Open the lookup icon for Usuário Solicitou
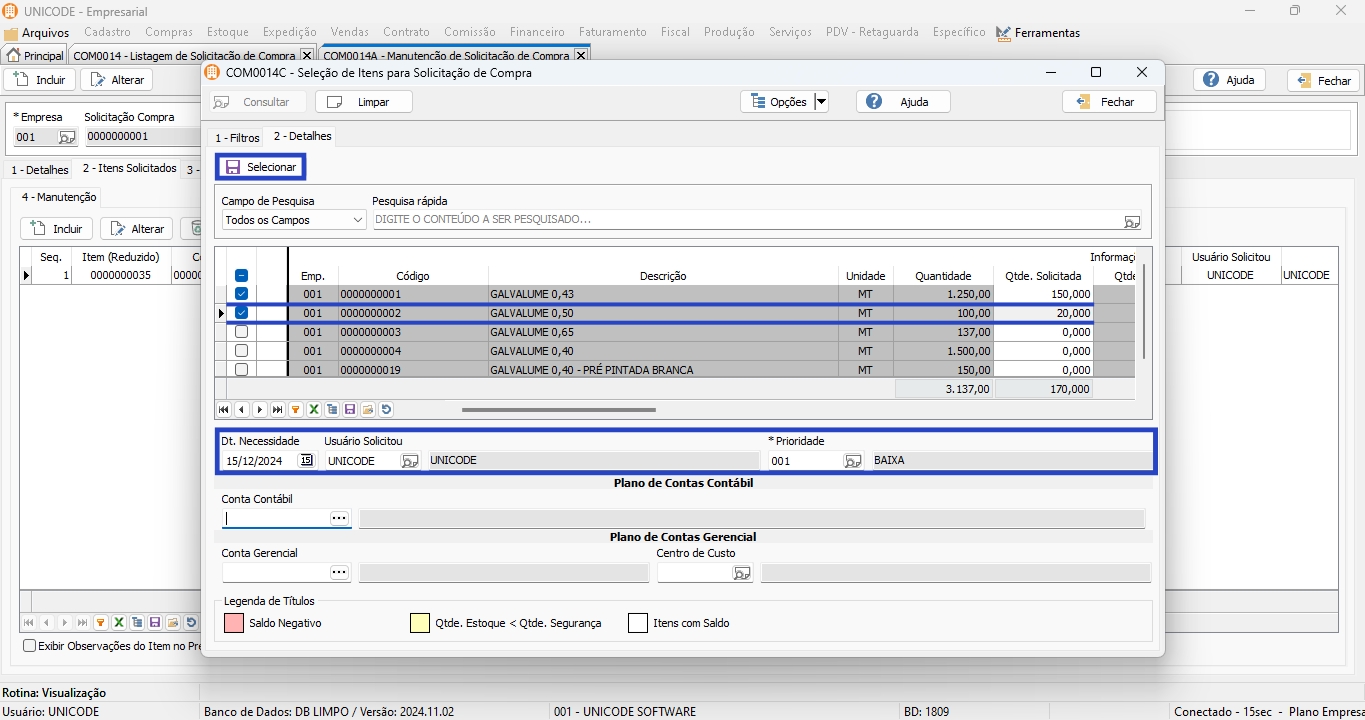 (410, 461)
